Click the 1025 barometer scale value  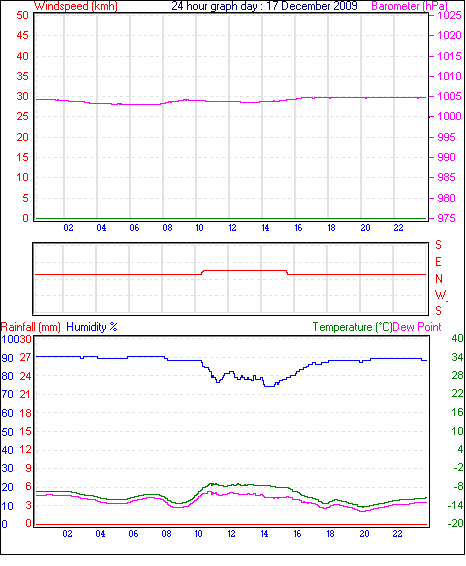point(449,16)
